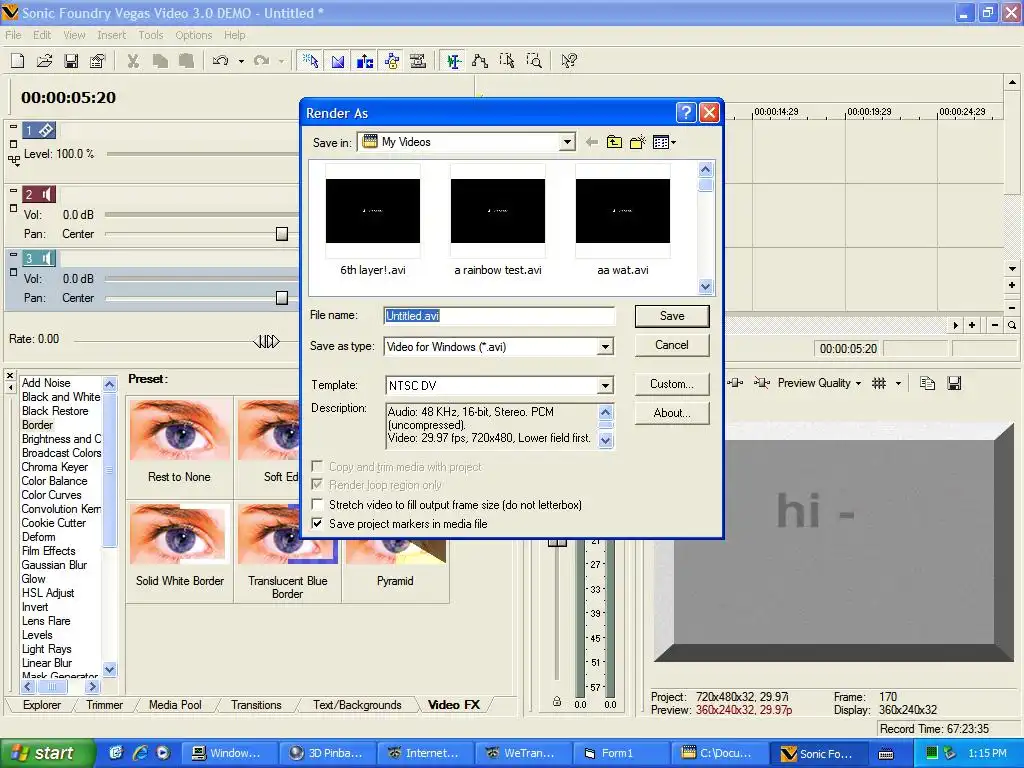The image size is (1024, 768).
Task: Minimize track 1 with its small minus button
Action: (x=14, y=127)
